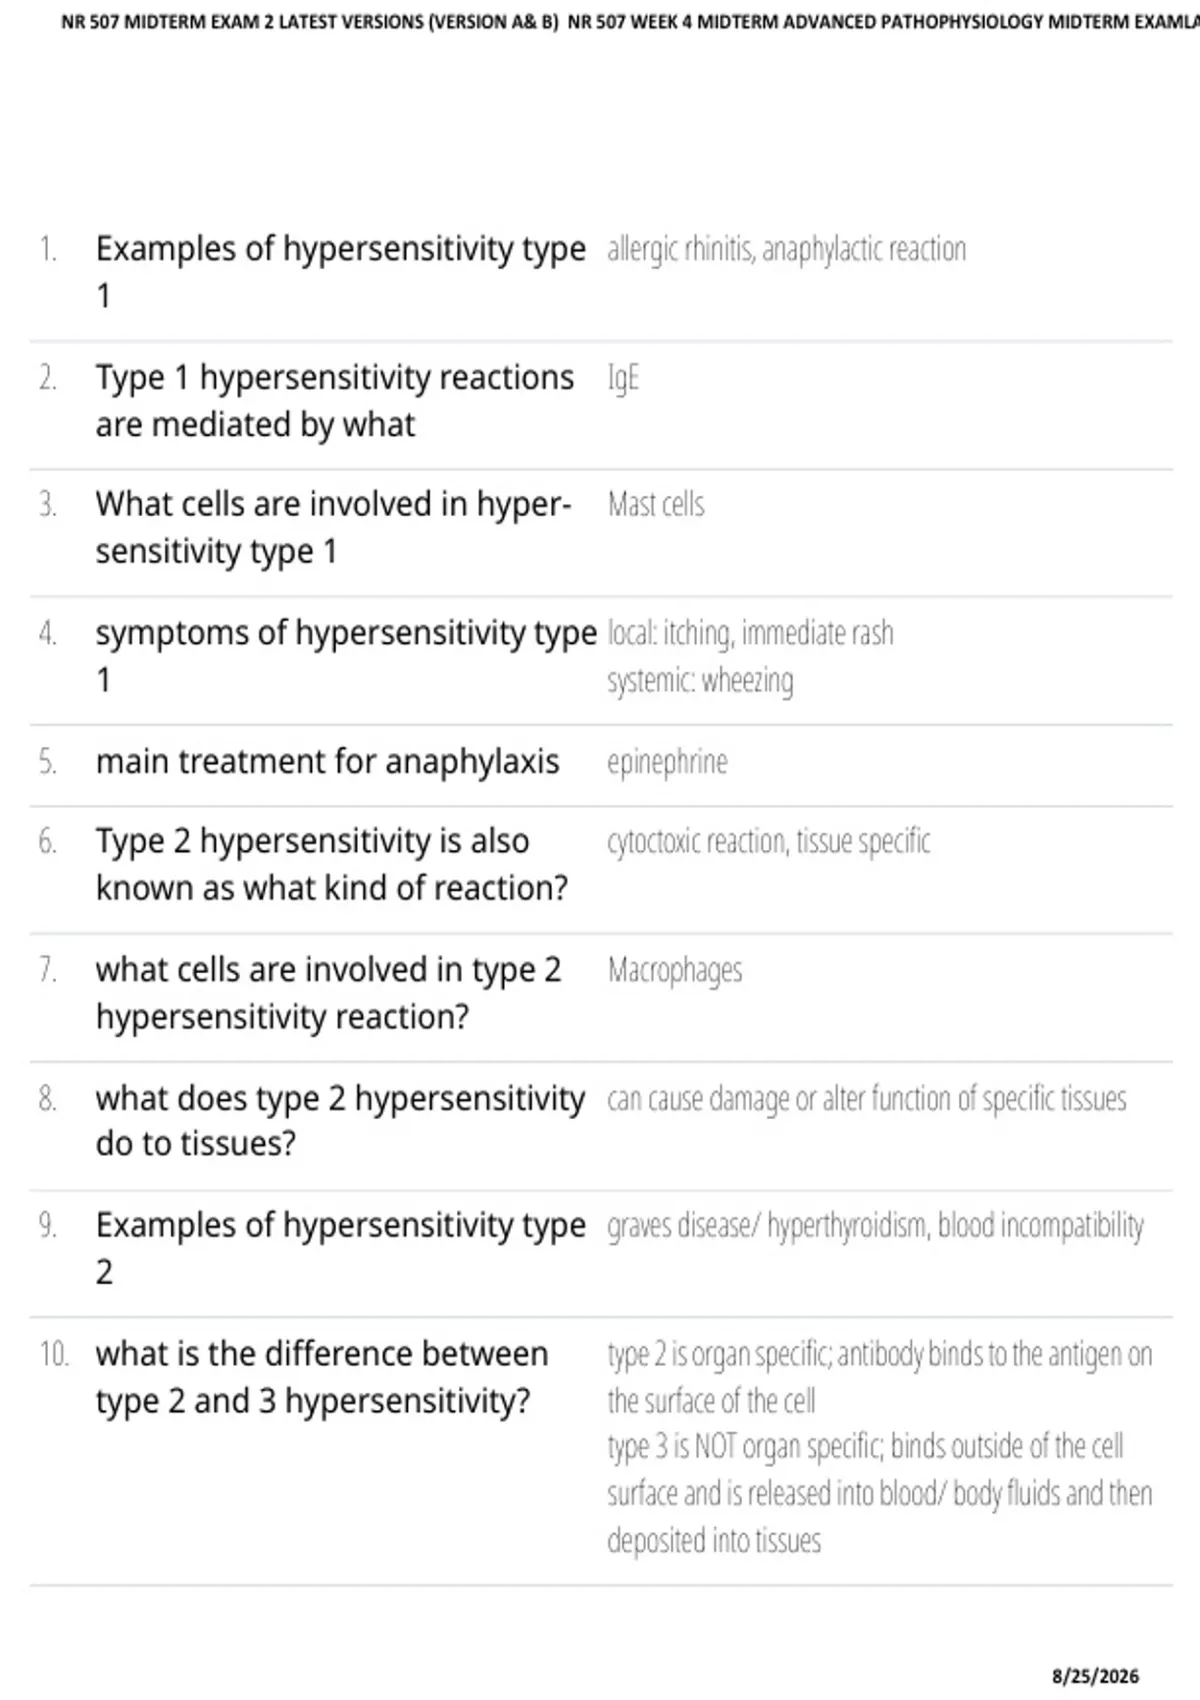The width and height of the screenshot is (1200, 1700).
Task: Click the date '8/25/2026' in footer
Action: click(1096, 1676)
